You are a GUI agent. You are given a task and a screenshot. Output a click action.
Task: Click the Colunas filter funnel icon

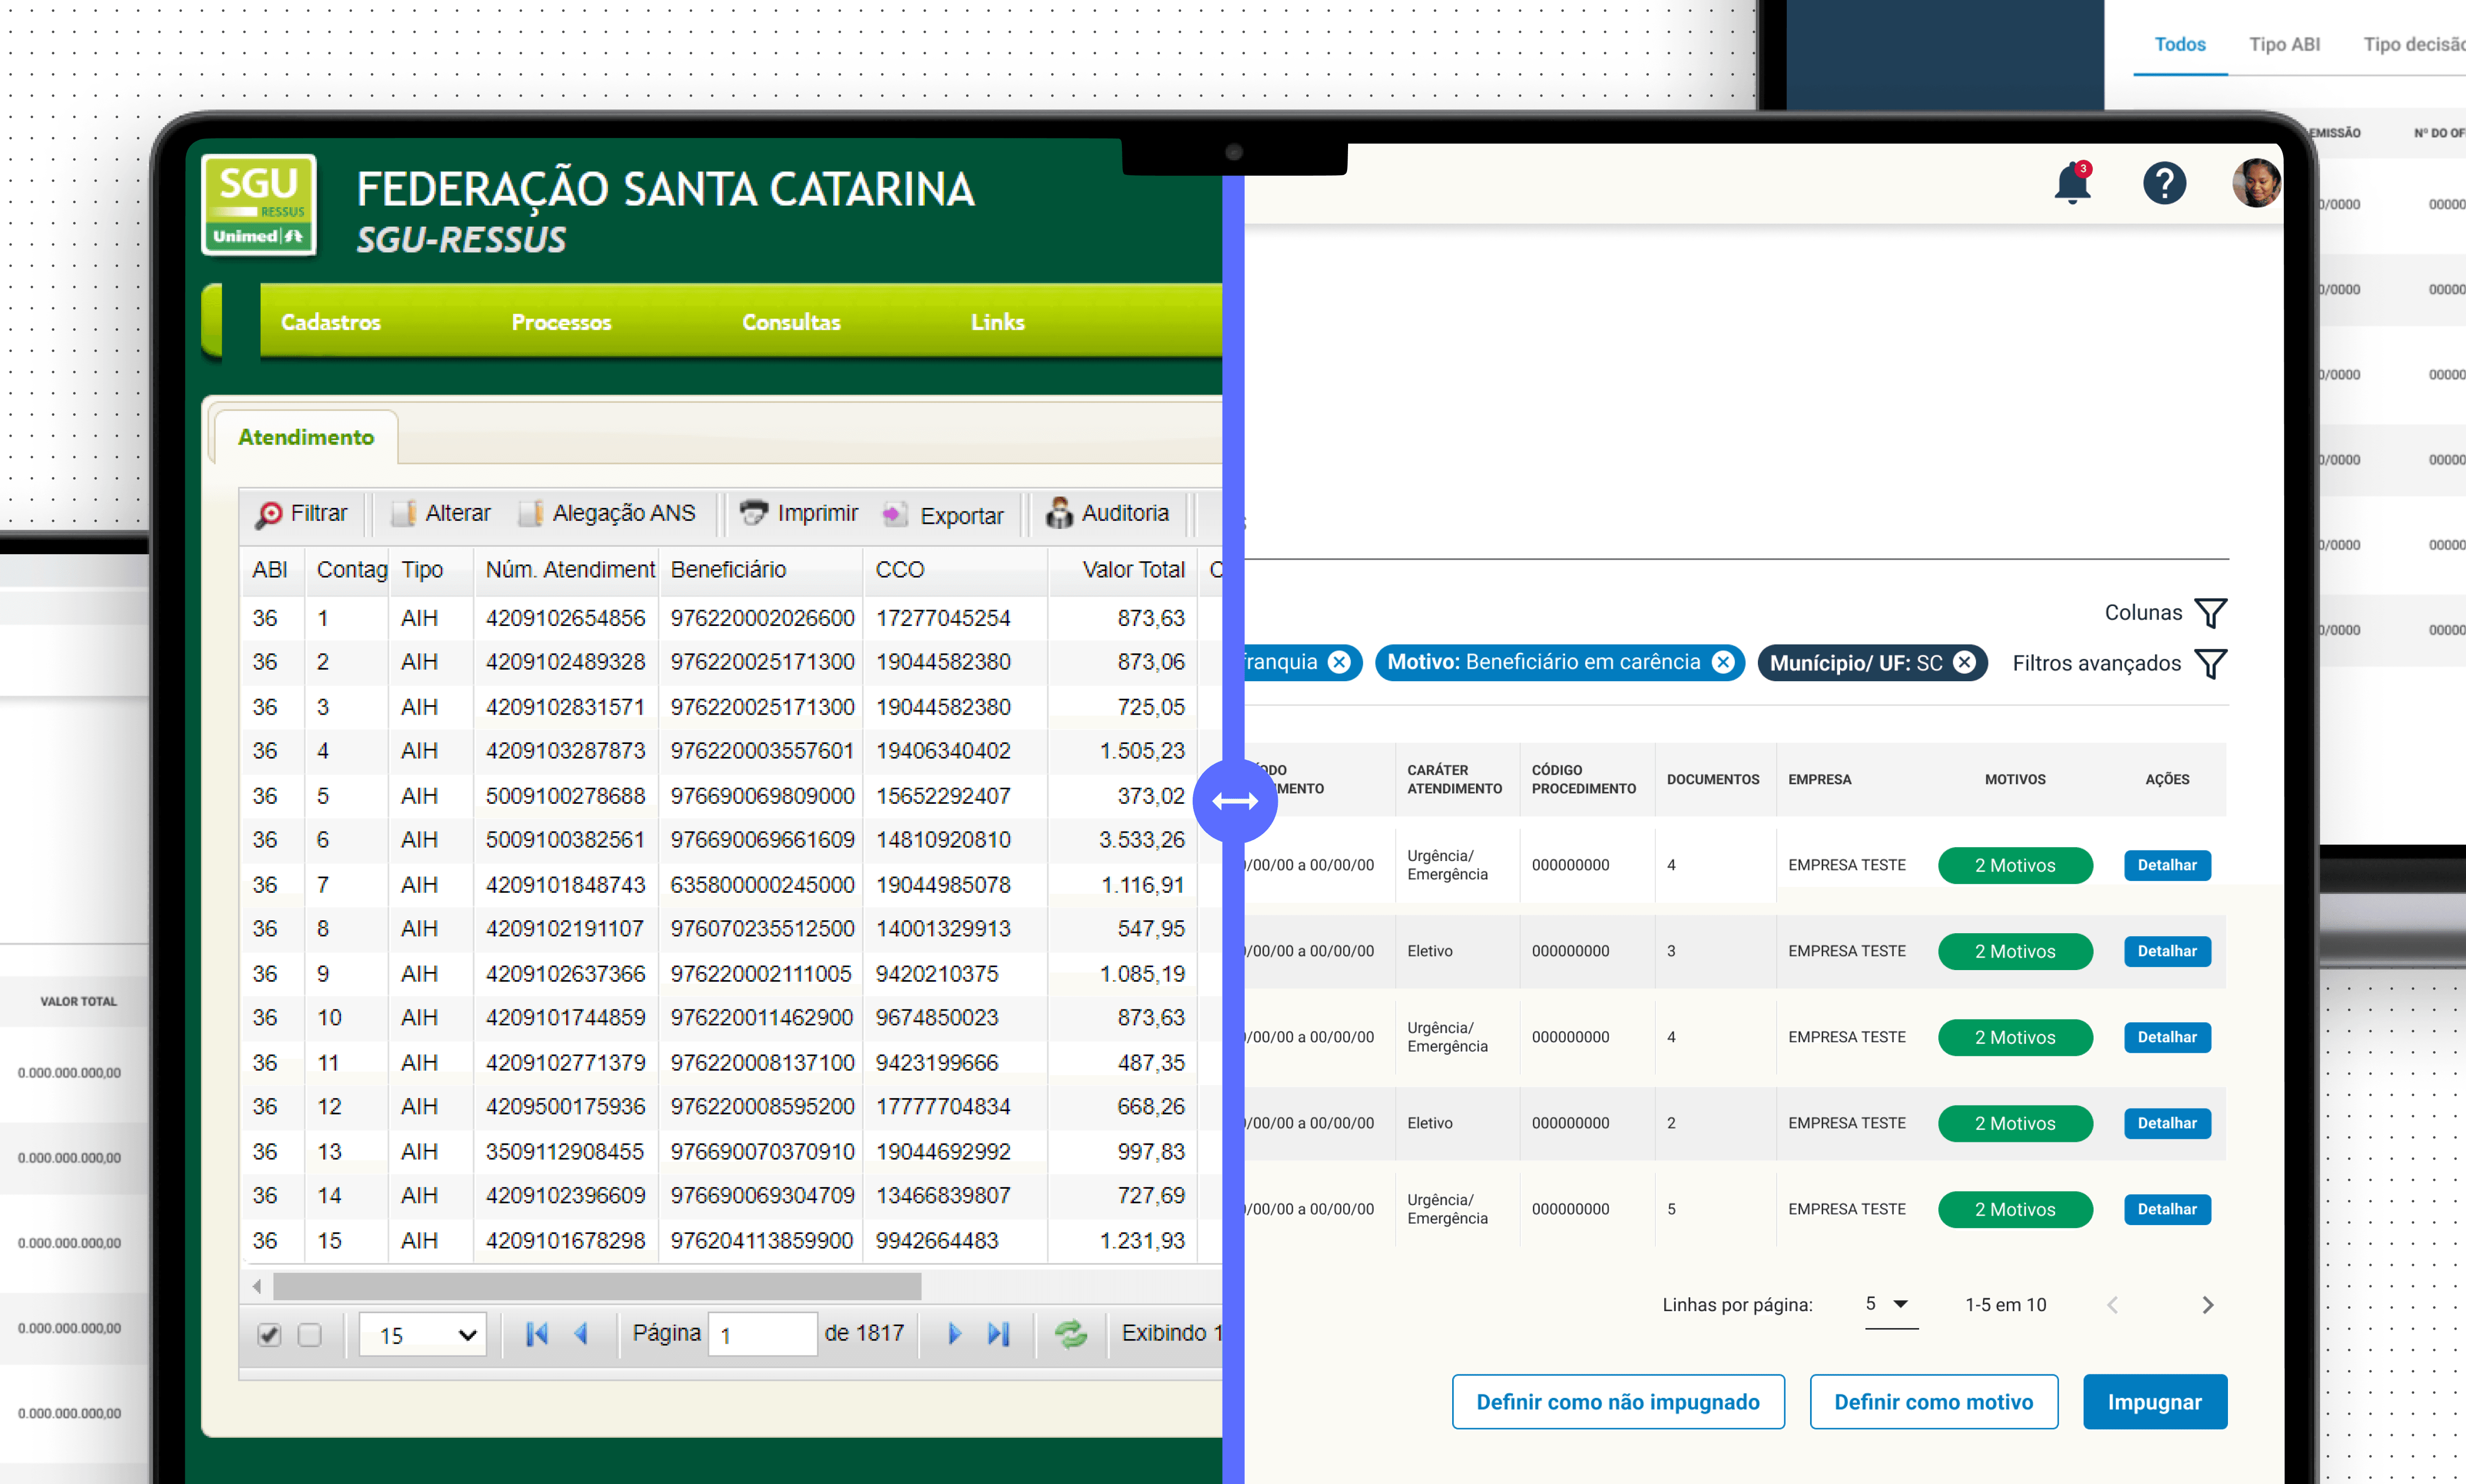[x=2210, y=613]
